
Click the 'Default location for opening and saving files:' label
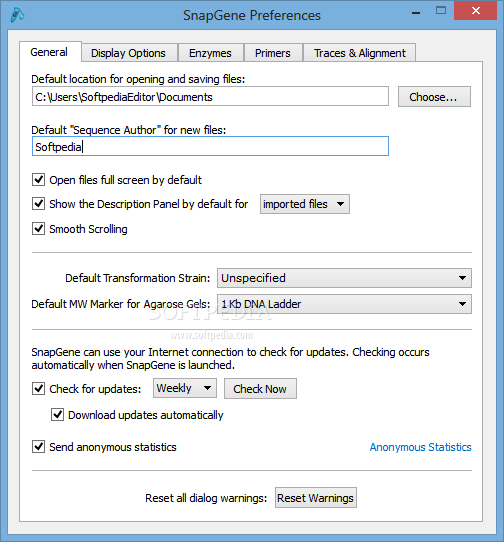[x=138, y=79]
